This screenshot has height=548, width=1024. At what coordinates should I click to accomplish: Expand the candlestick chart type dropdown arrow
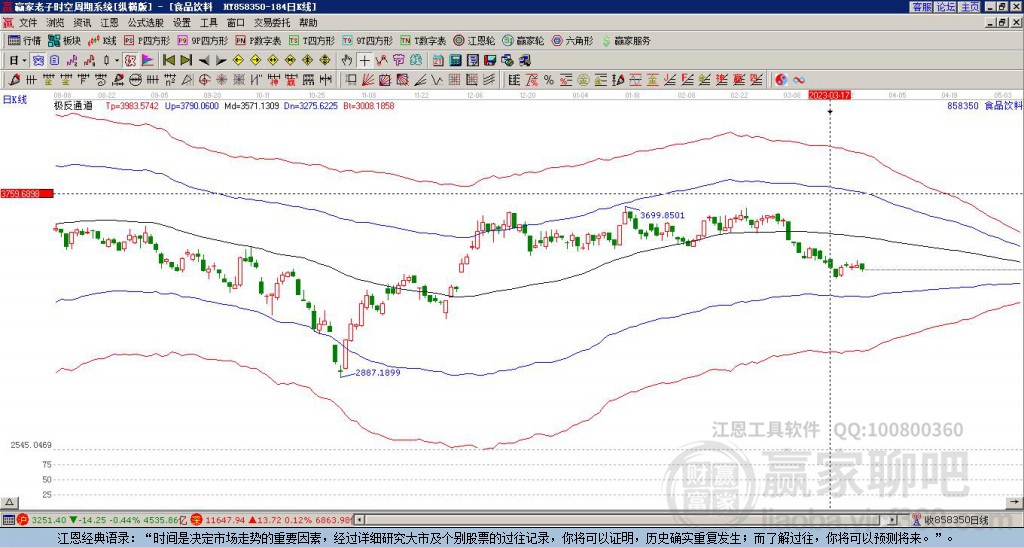117,61
